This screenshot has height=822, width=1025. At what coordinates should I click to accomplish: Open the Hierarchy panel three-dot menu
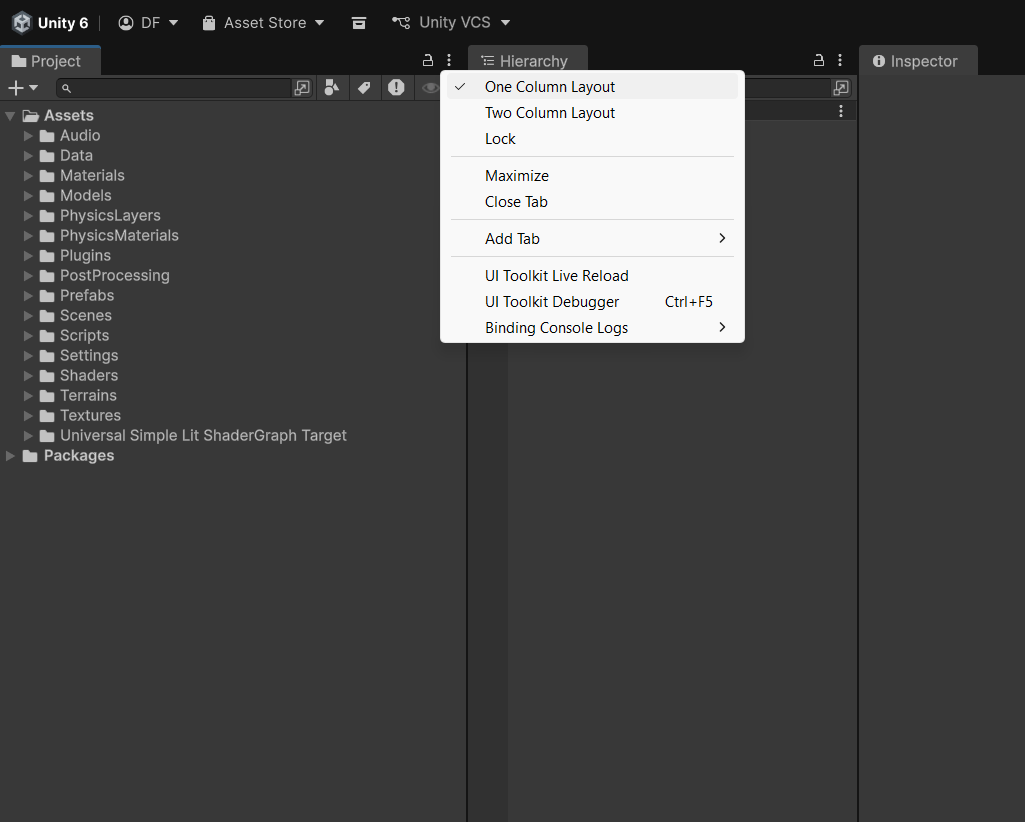click(840, 60)
